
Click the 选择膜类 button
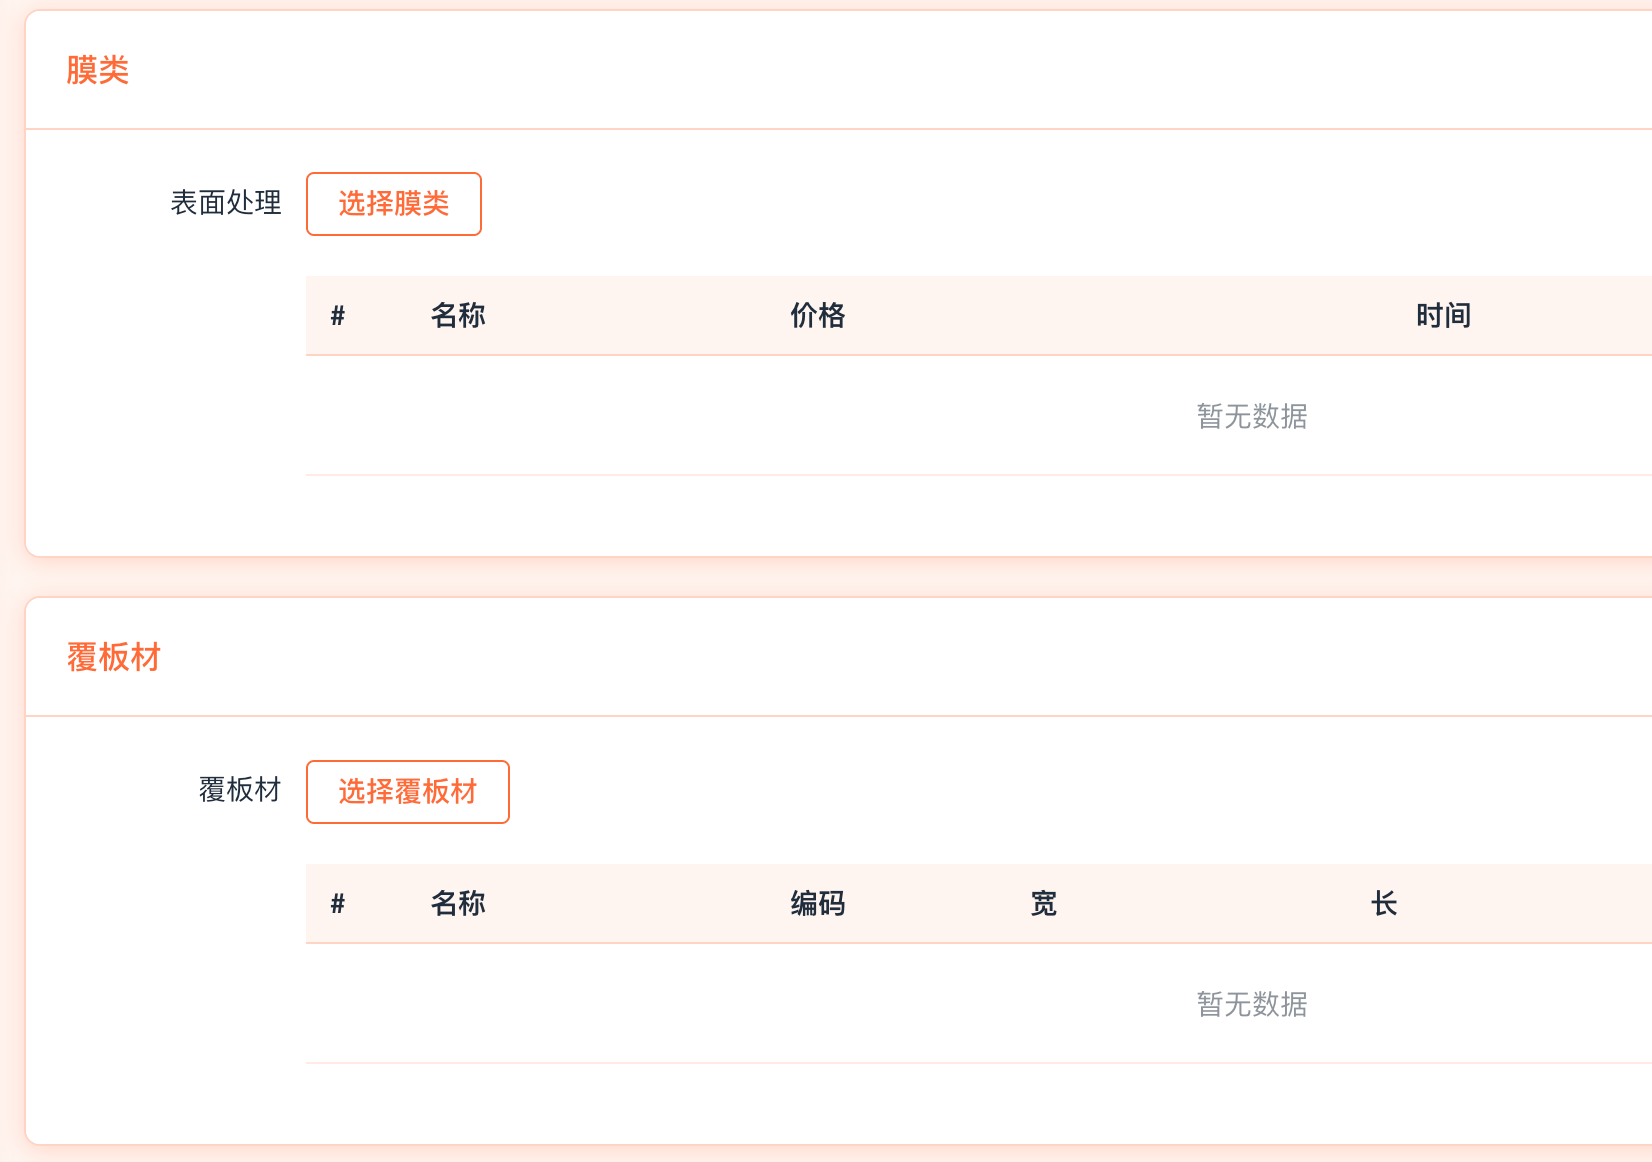(x=393, y=204)
